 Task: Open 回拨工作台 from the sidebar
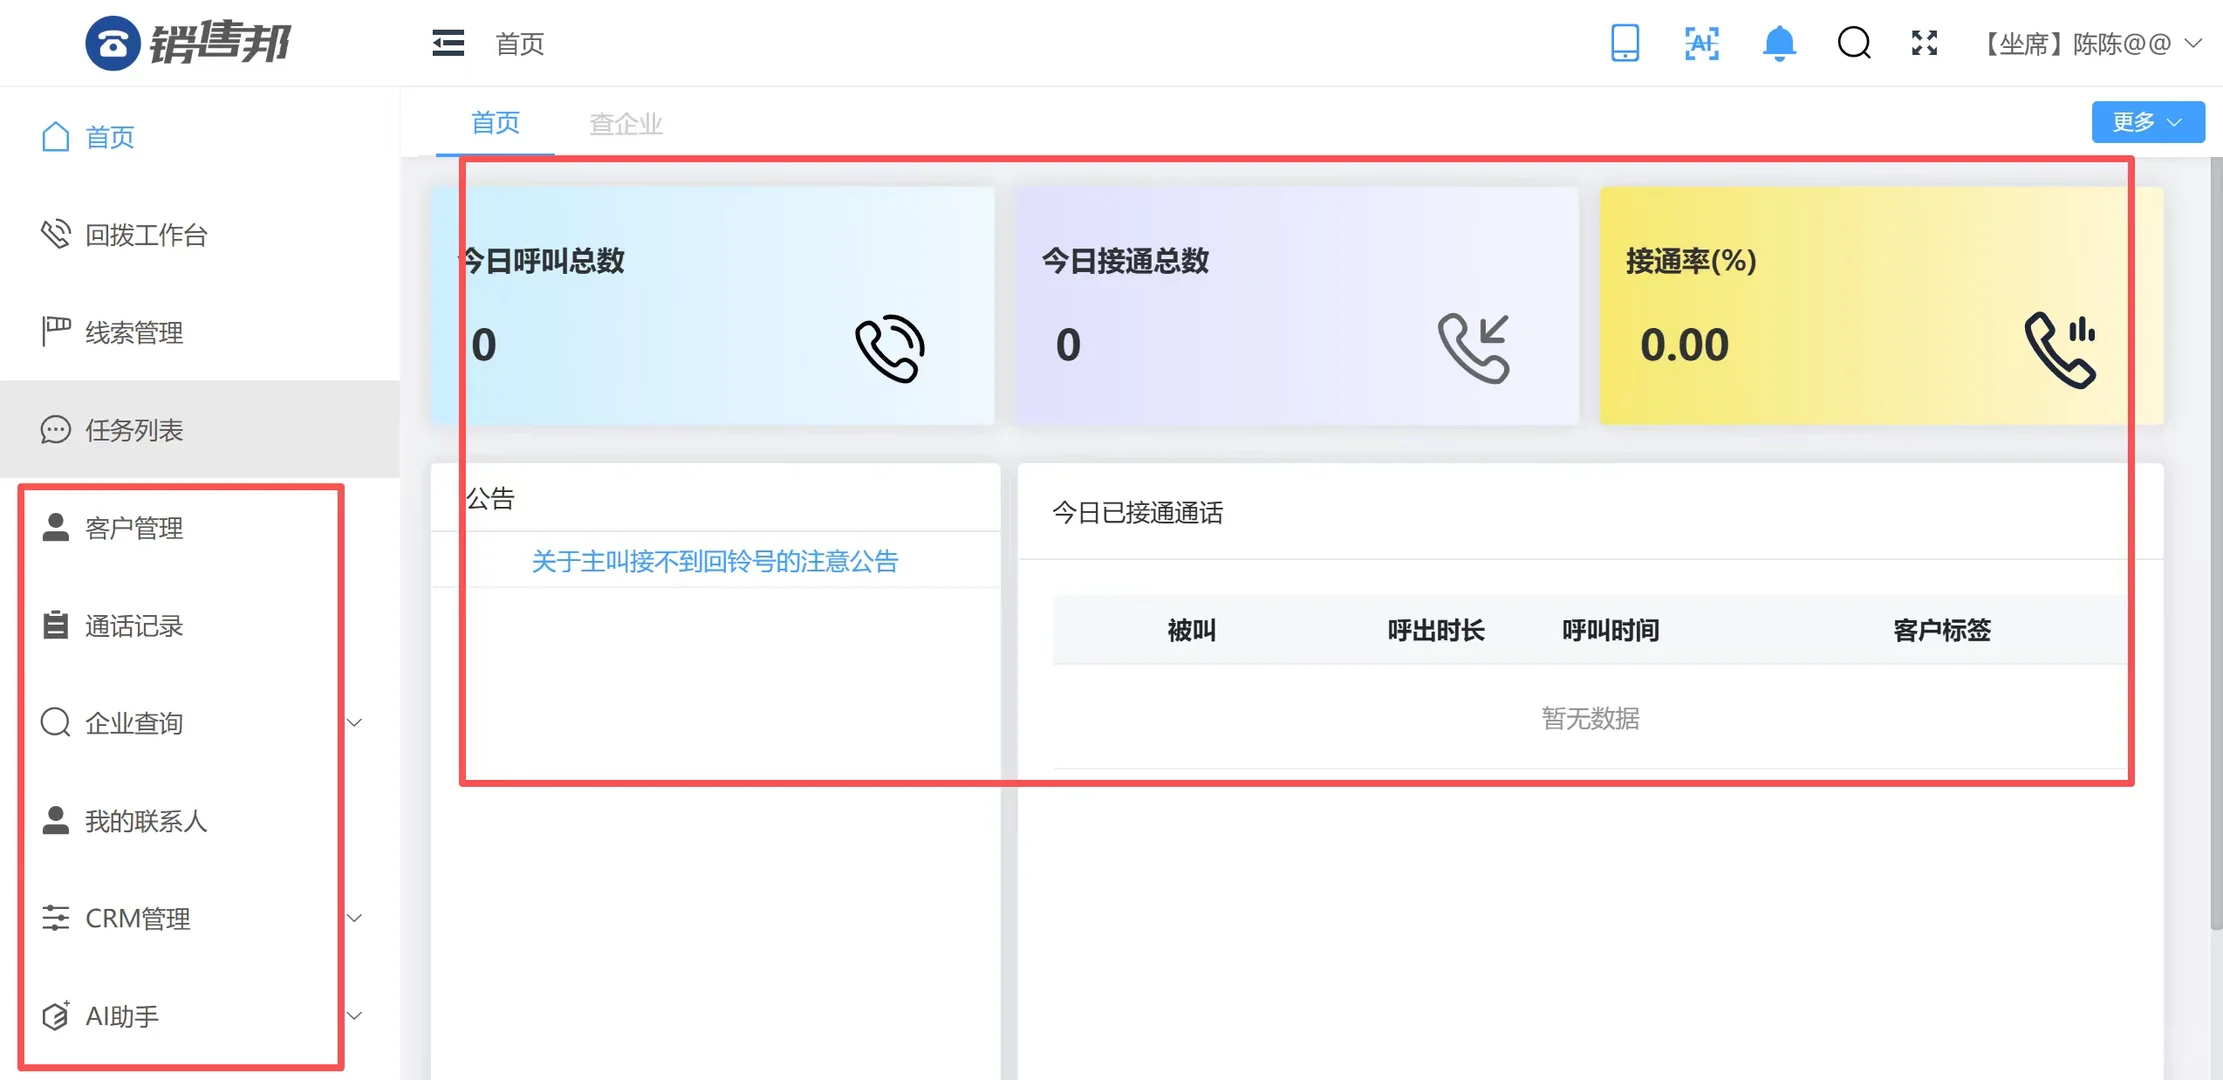click(147, 235)
